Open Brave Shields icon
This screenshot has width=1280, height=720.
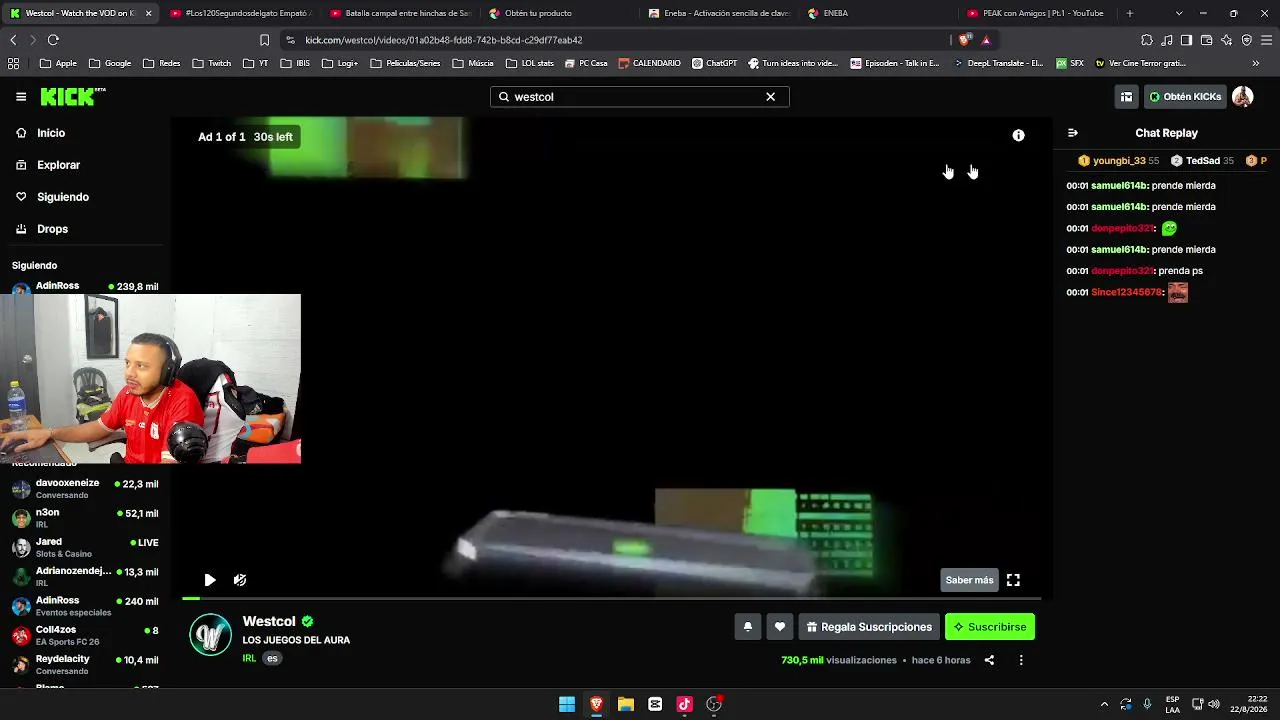pyautogui.click(x=964, y=40)
